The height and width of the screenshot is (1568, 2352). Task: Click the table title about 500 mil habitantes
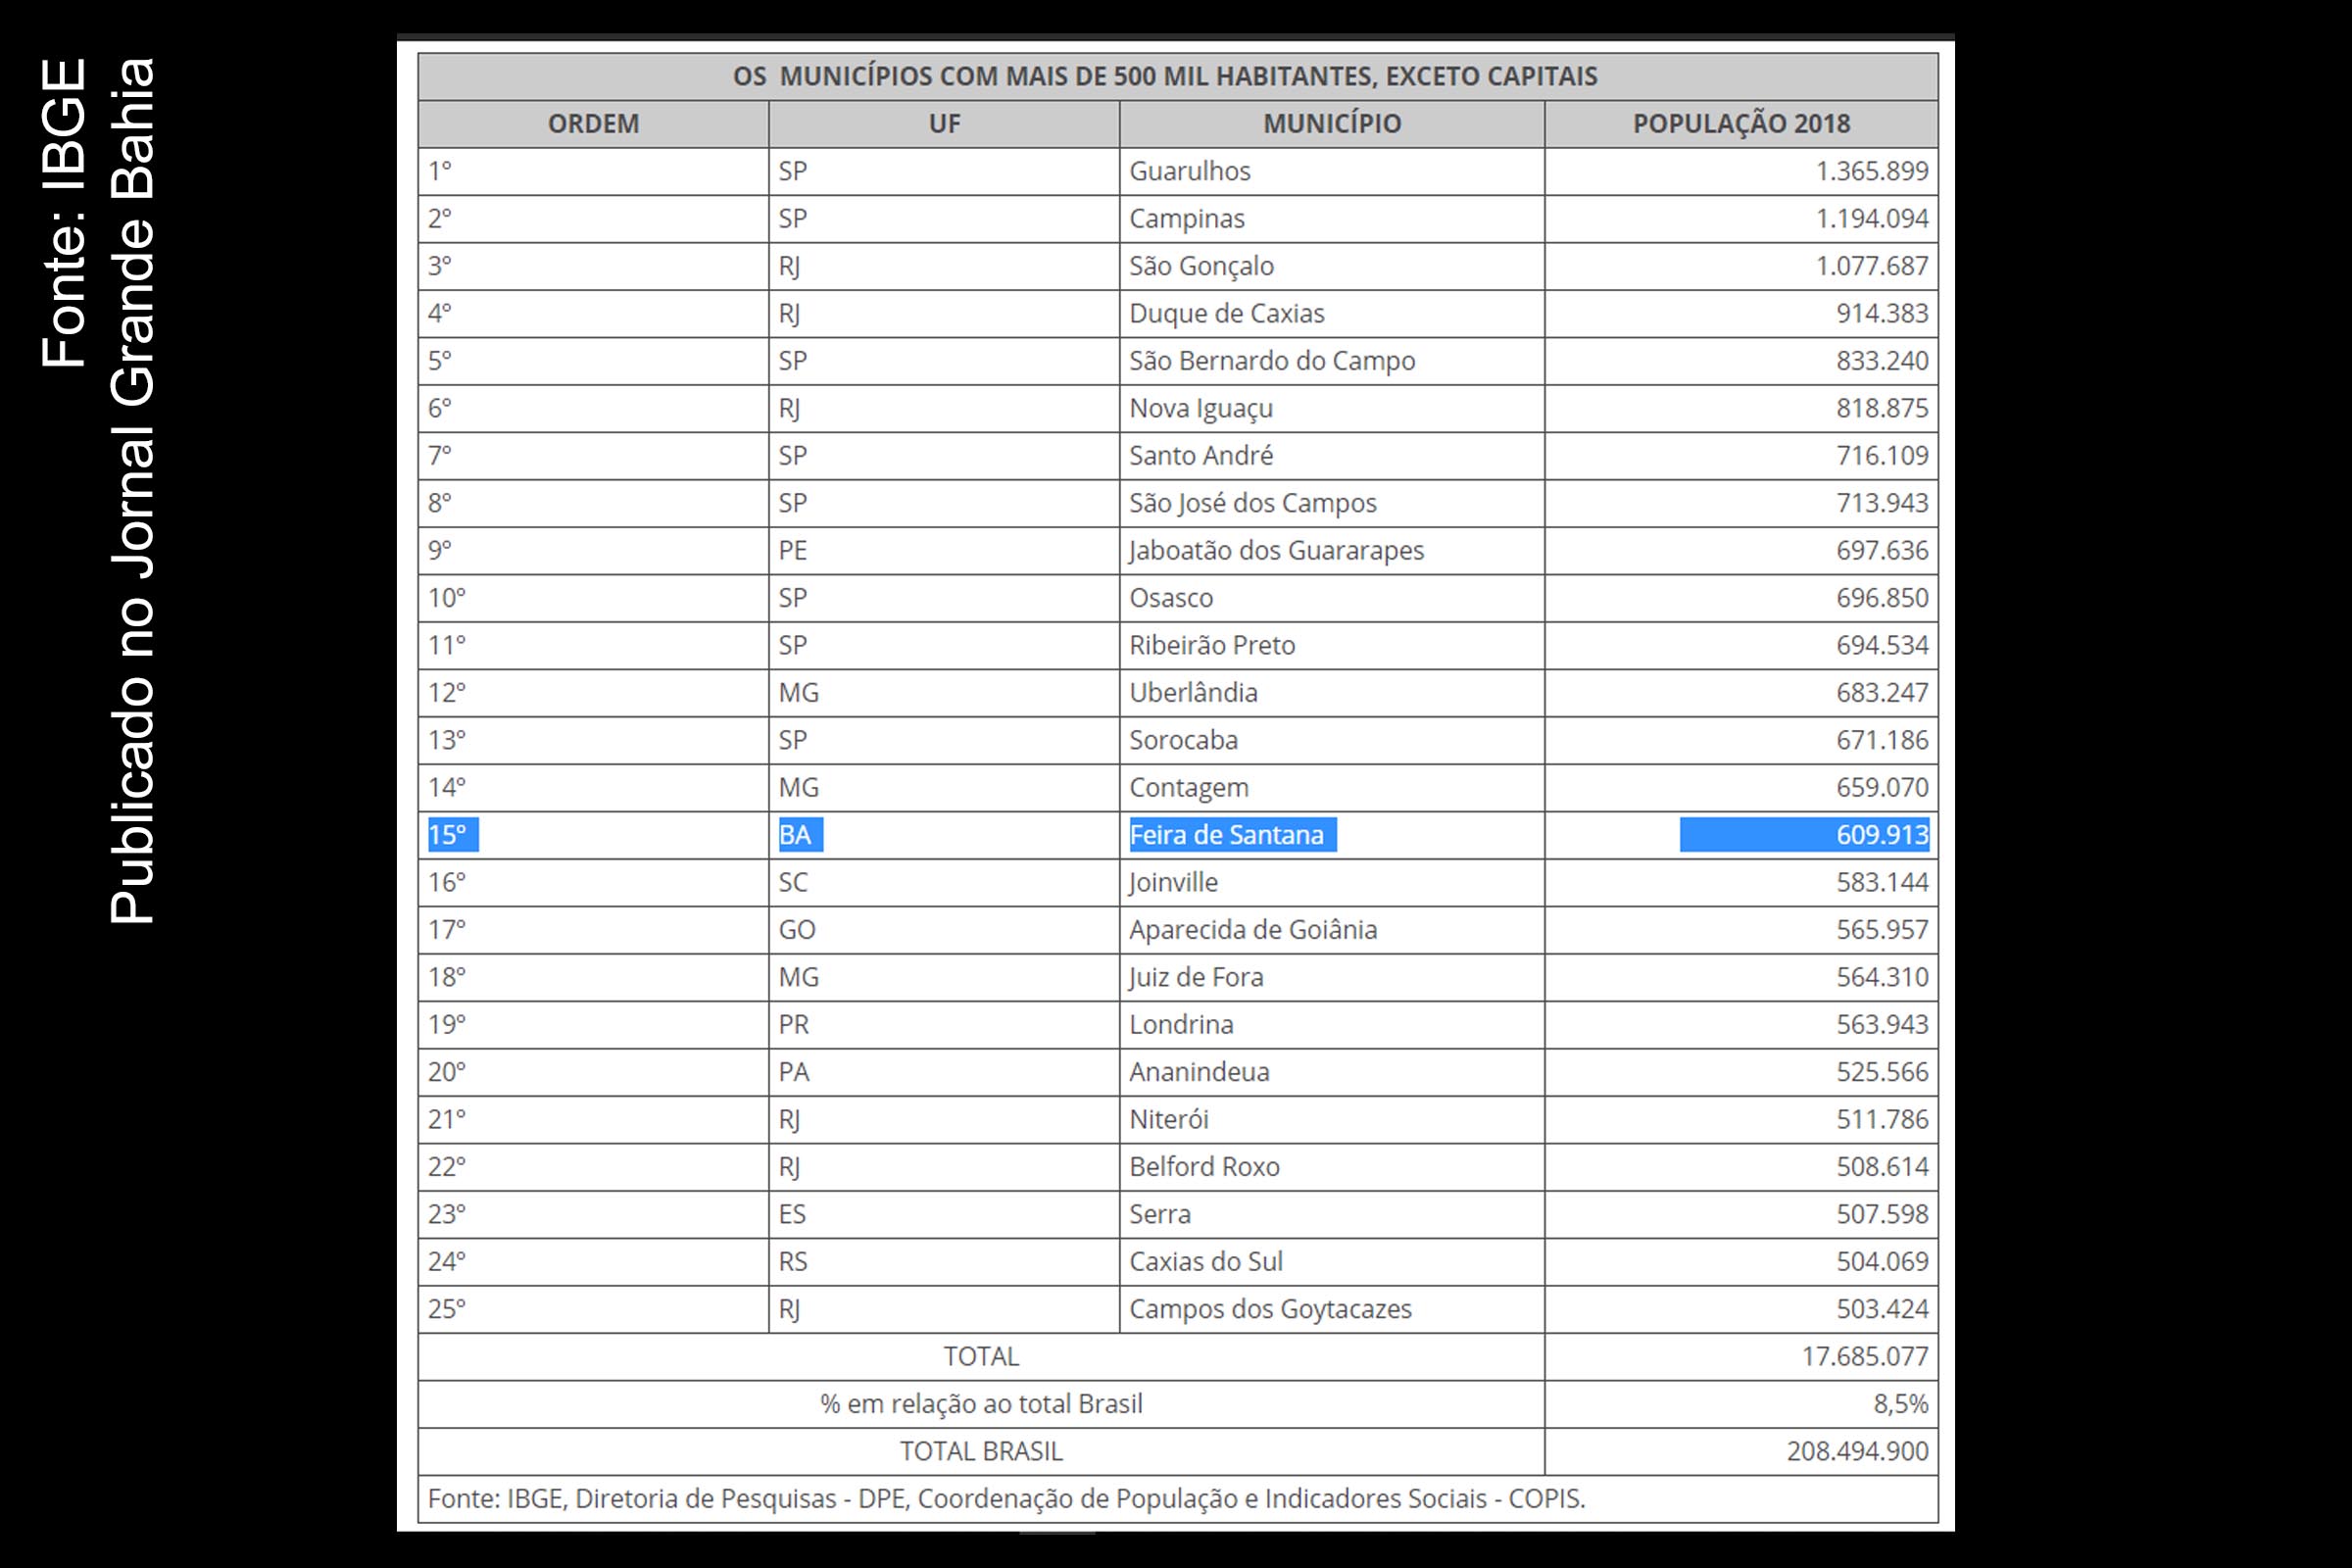click(1165, 77)
